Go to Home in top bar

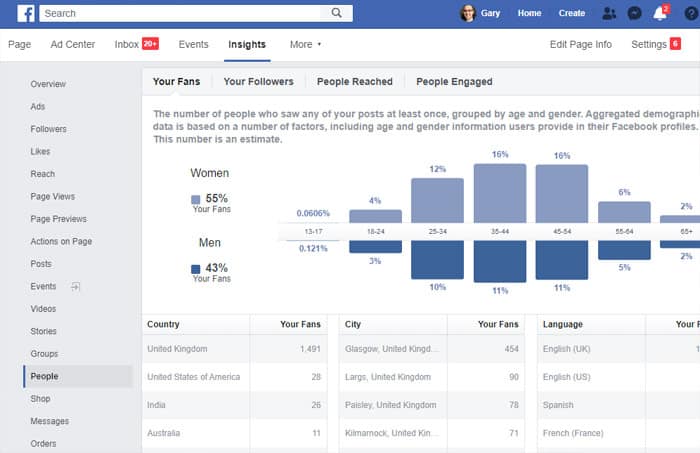529,13
